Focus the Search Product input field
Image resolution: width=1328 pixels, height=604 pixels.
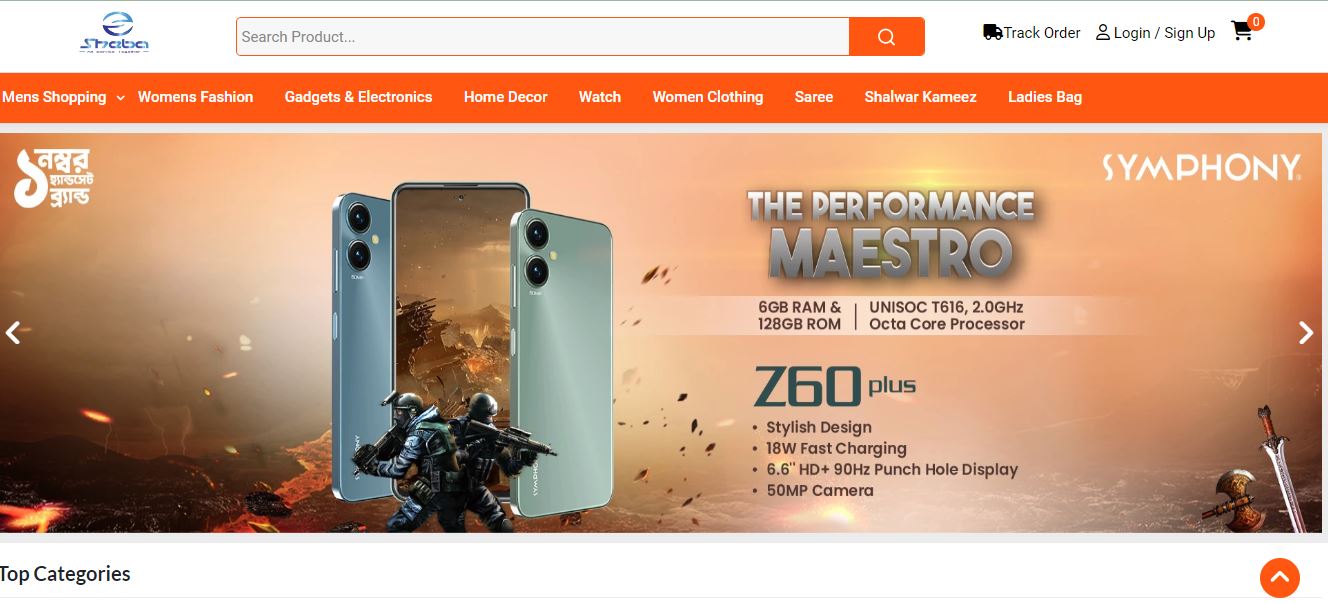pos(543,37)
